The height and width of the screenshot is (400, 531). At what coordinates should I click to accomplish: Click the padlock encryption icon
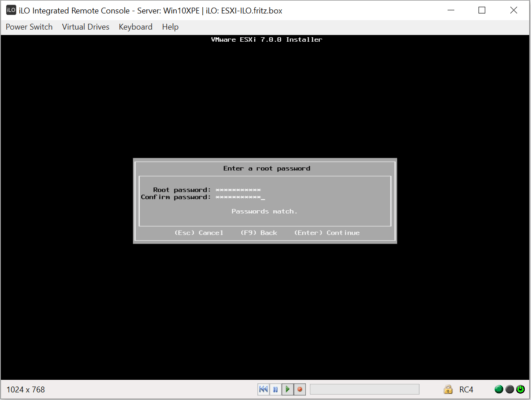point(448,390)
